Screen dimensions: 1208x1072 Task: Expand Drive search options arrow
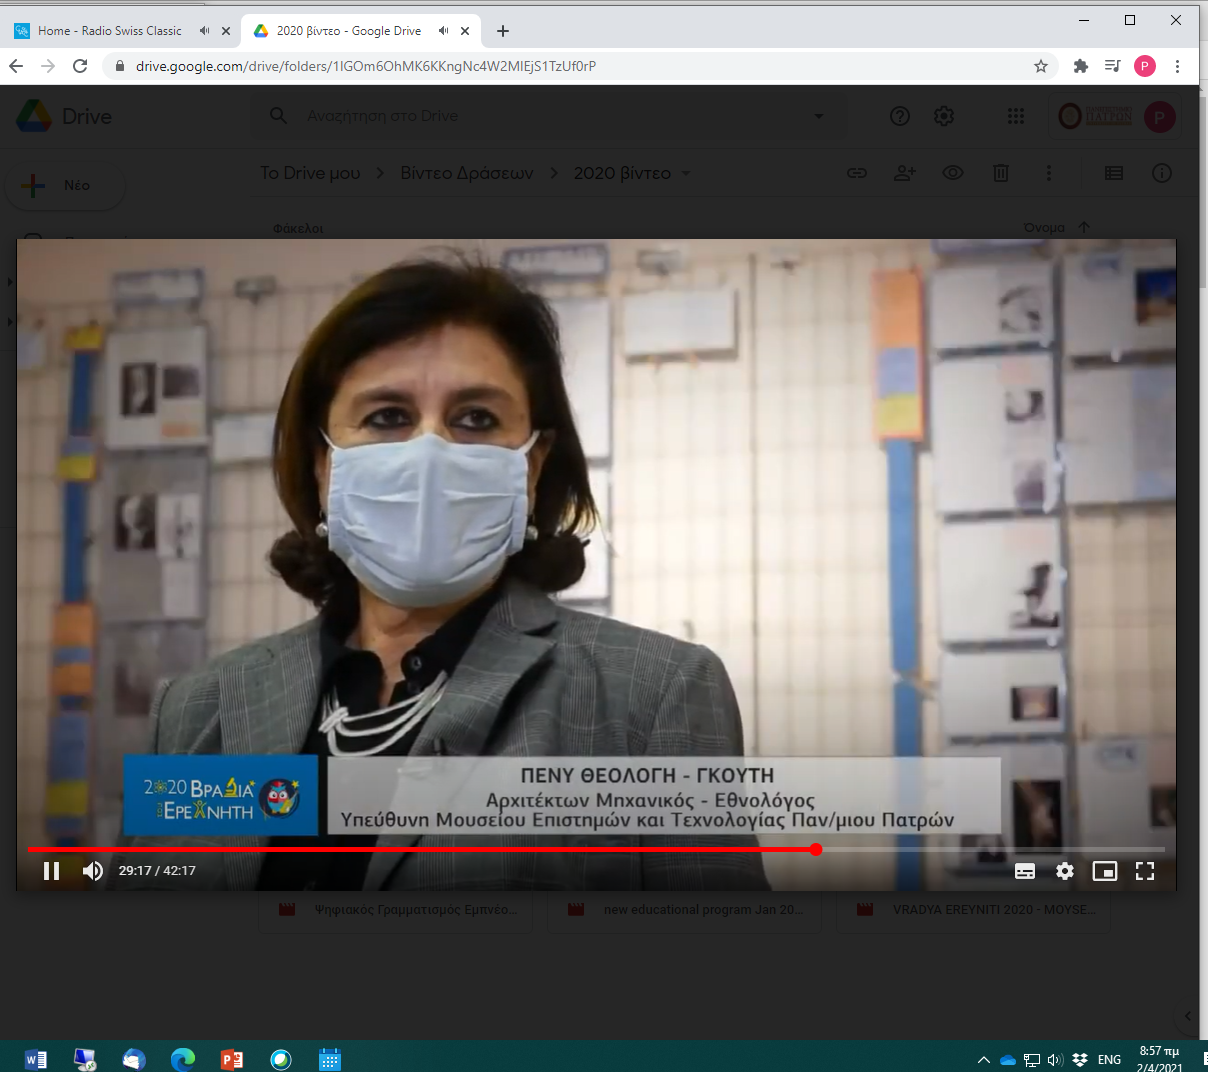click(819, 116)
